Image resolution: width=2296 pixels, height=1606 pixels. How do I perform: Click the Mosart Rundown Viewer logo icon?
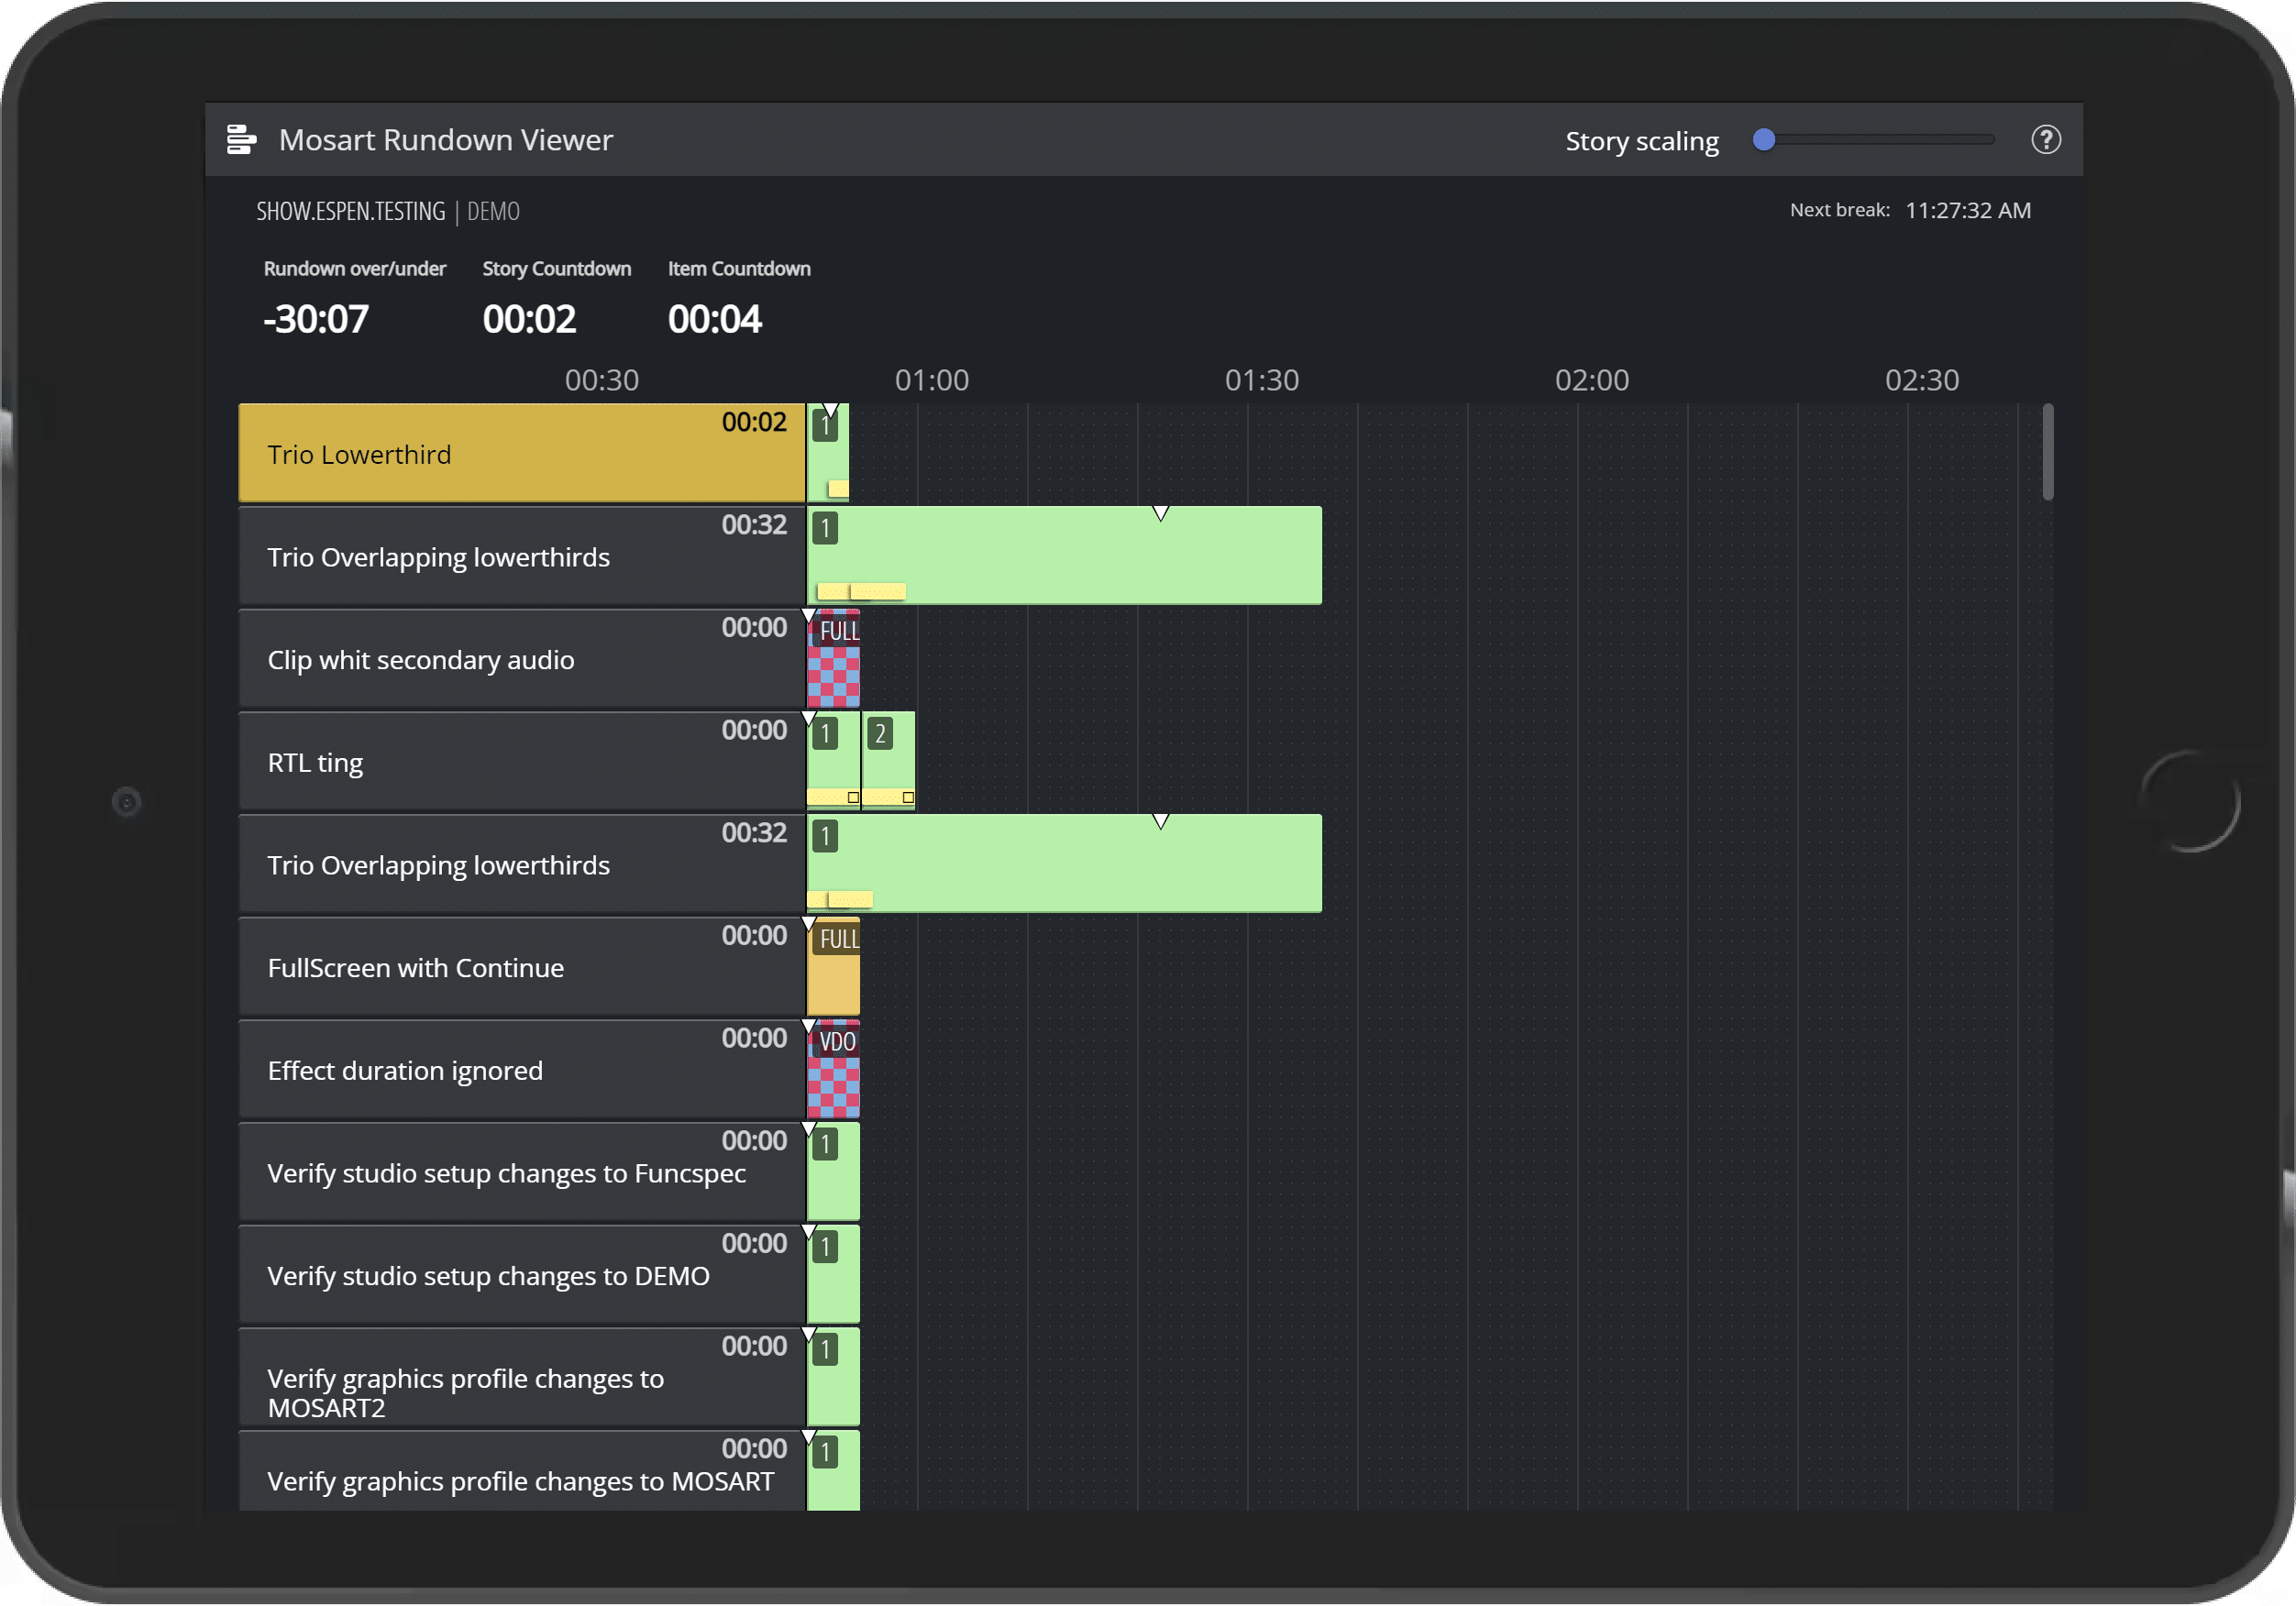coord(241,140)
